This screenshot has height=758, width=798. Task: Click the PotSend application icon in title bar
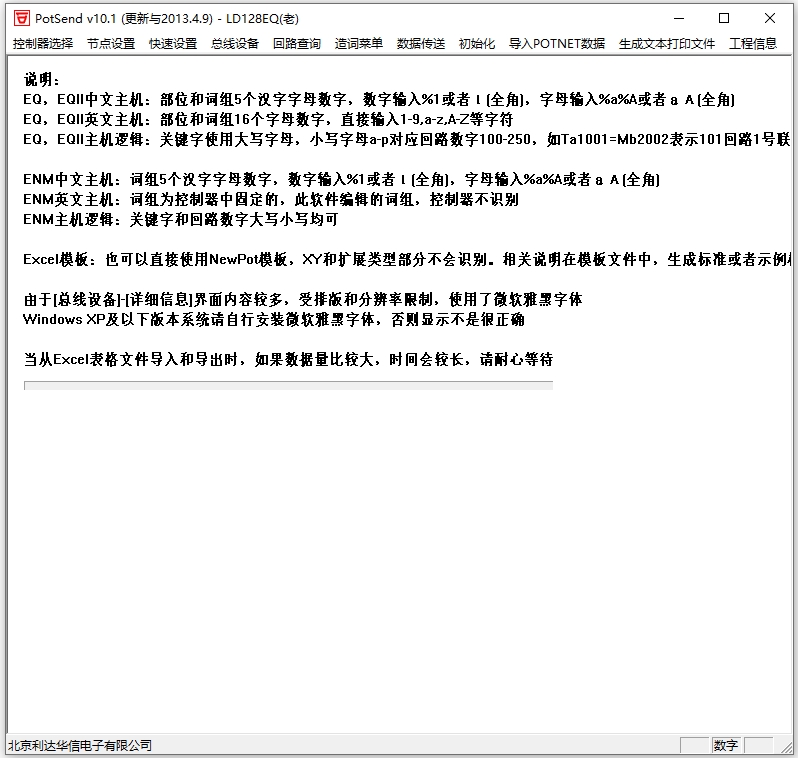(x=22, y=18)
